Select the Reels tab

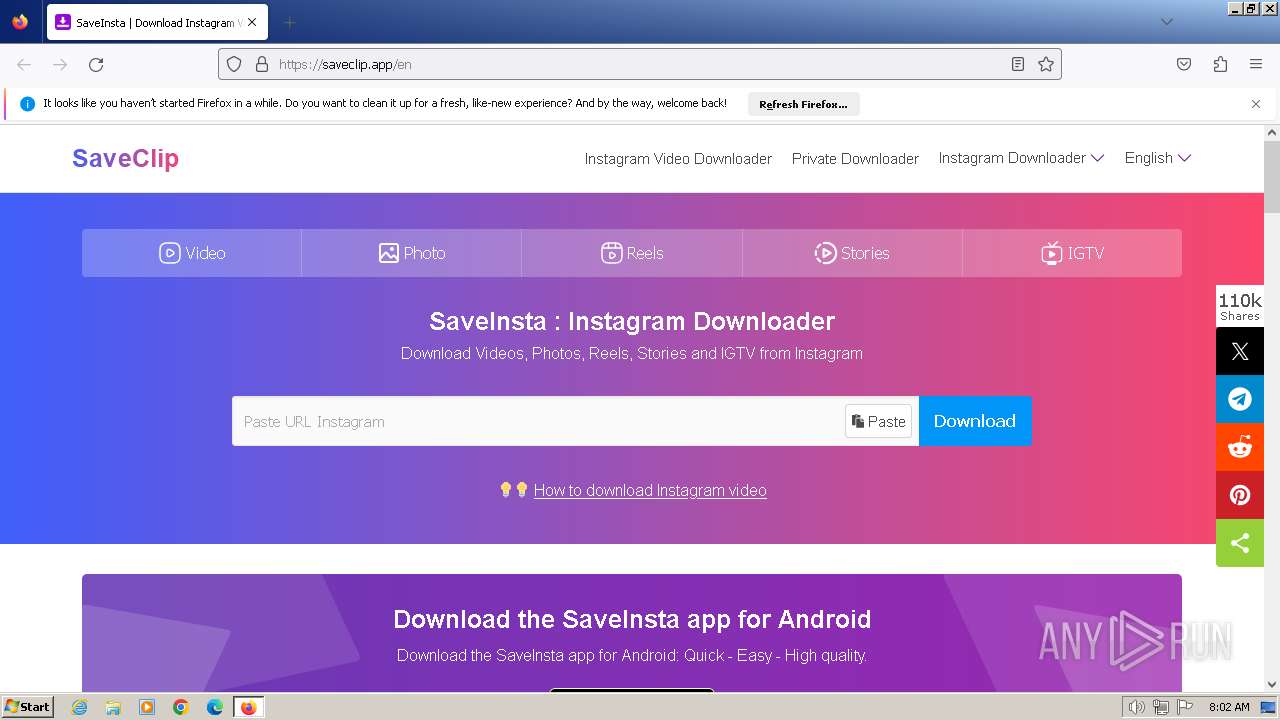click(632, 253)
